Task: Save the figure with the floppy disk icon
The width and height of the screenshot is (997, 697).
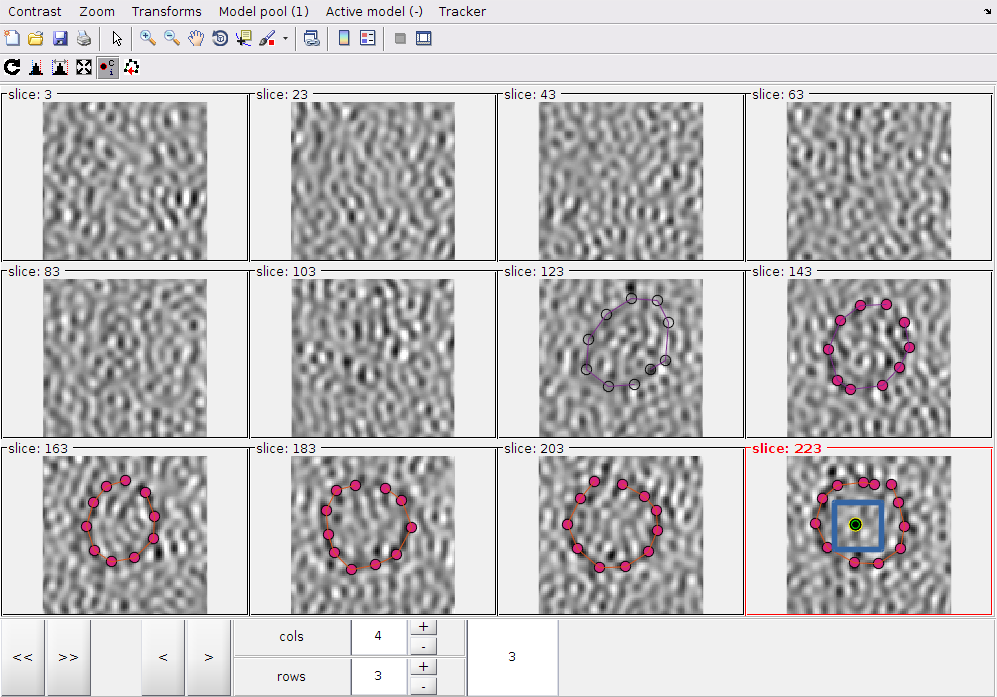Action: coord(60,38)
